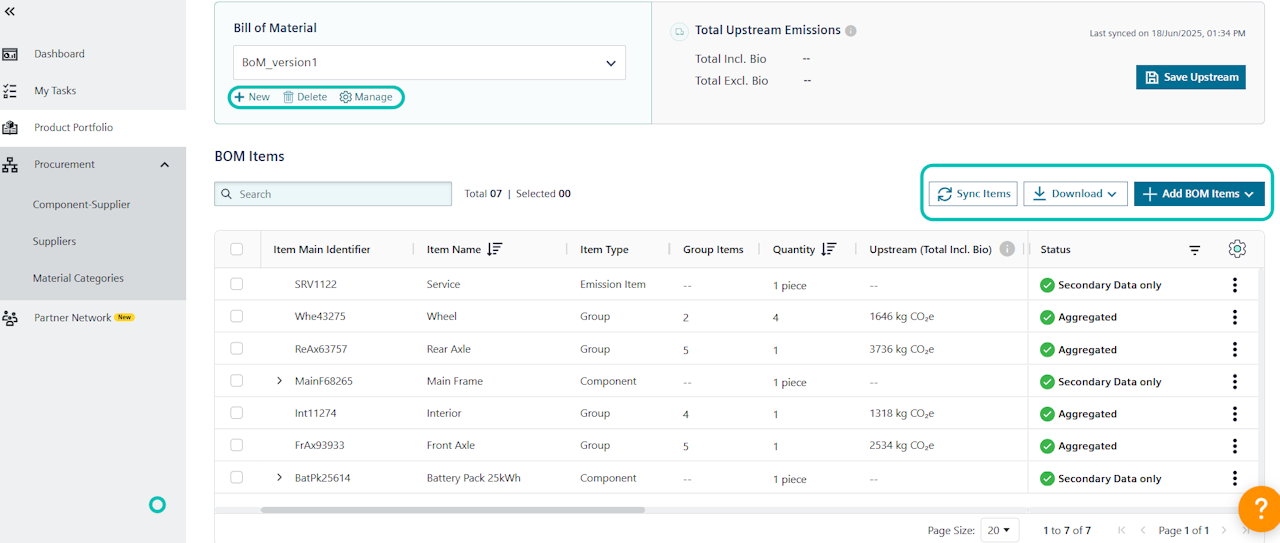Open Suppliers under Procurement
Viewport: 1280px width, 543px height.
[x=54, y=241]
